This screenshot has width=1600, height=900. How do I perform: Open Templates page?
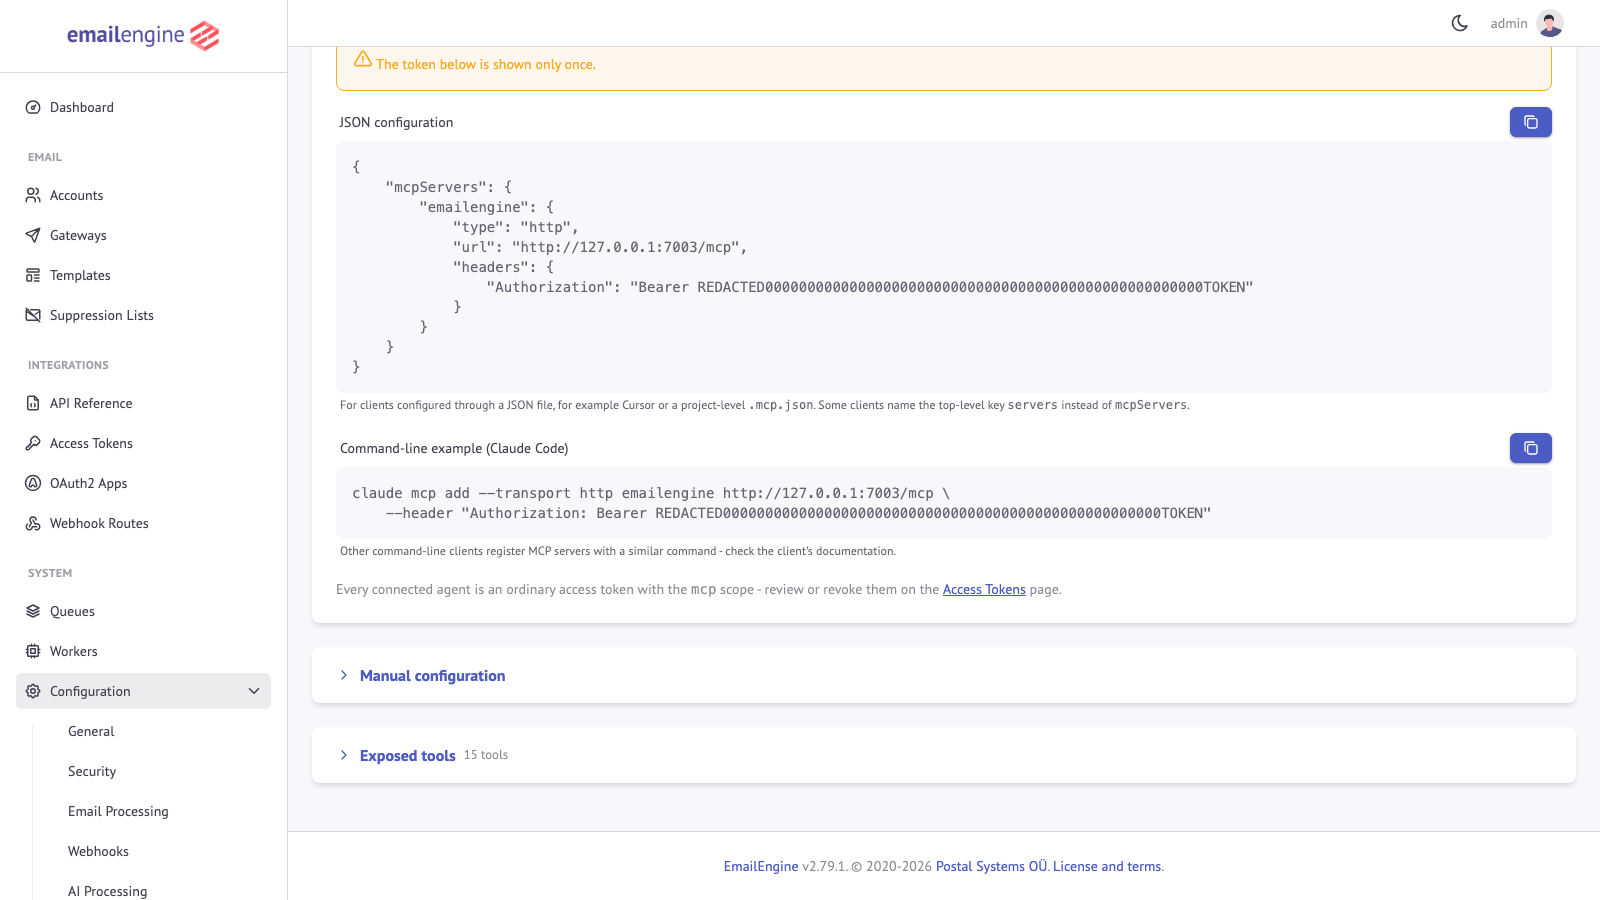coord(143,275)
